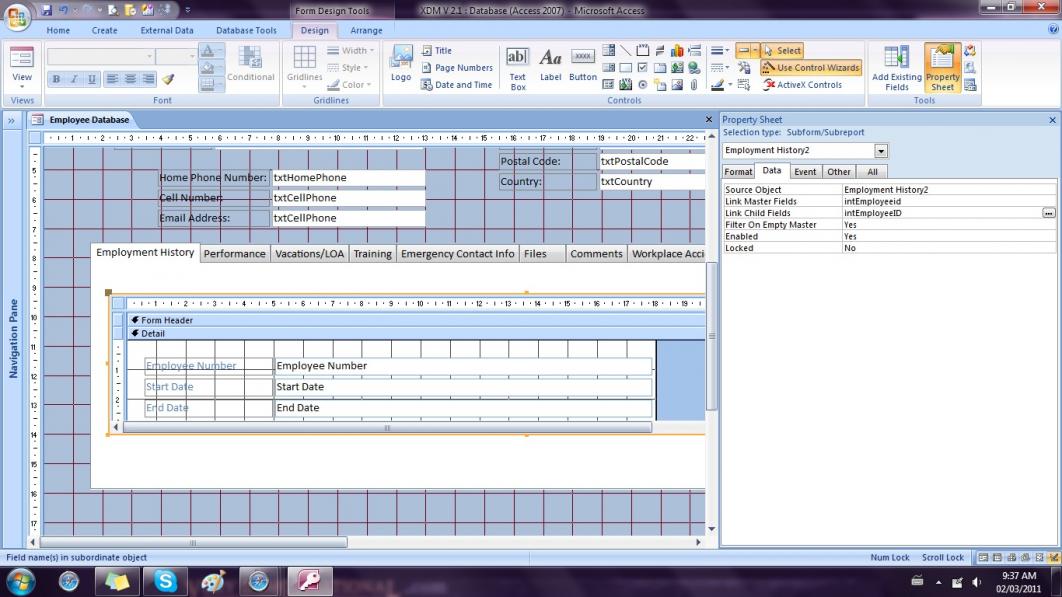Switch to the Arrange ribbon tab
Screen dimensions: 1062x597
(x=366, y=31)
